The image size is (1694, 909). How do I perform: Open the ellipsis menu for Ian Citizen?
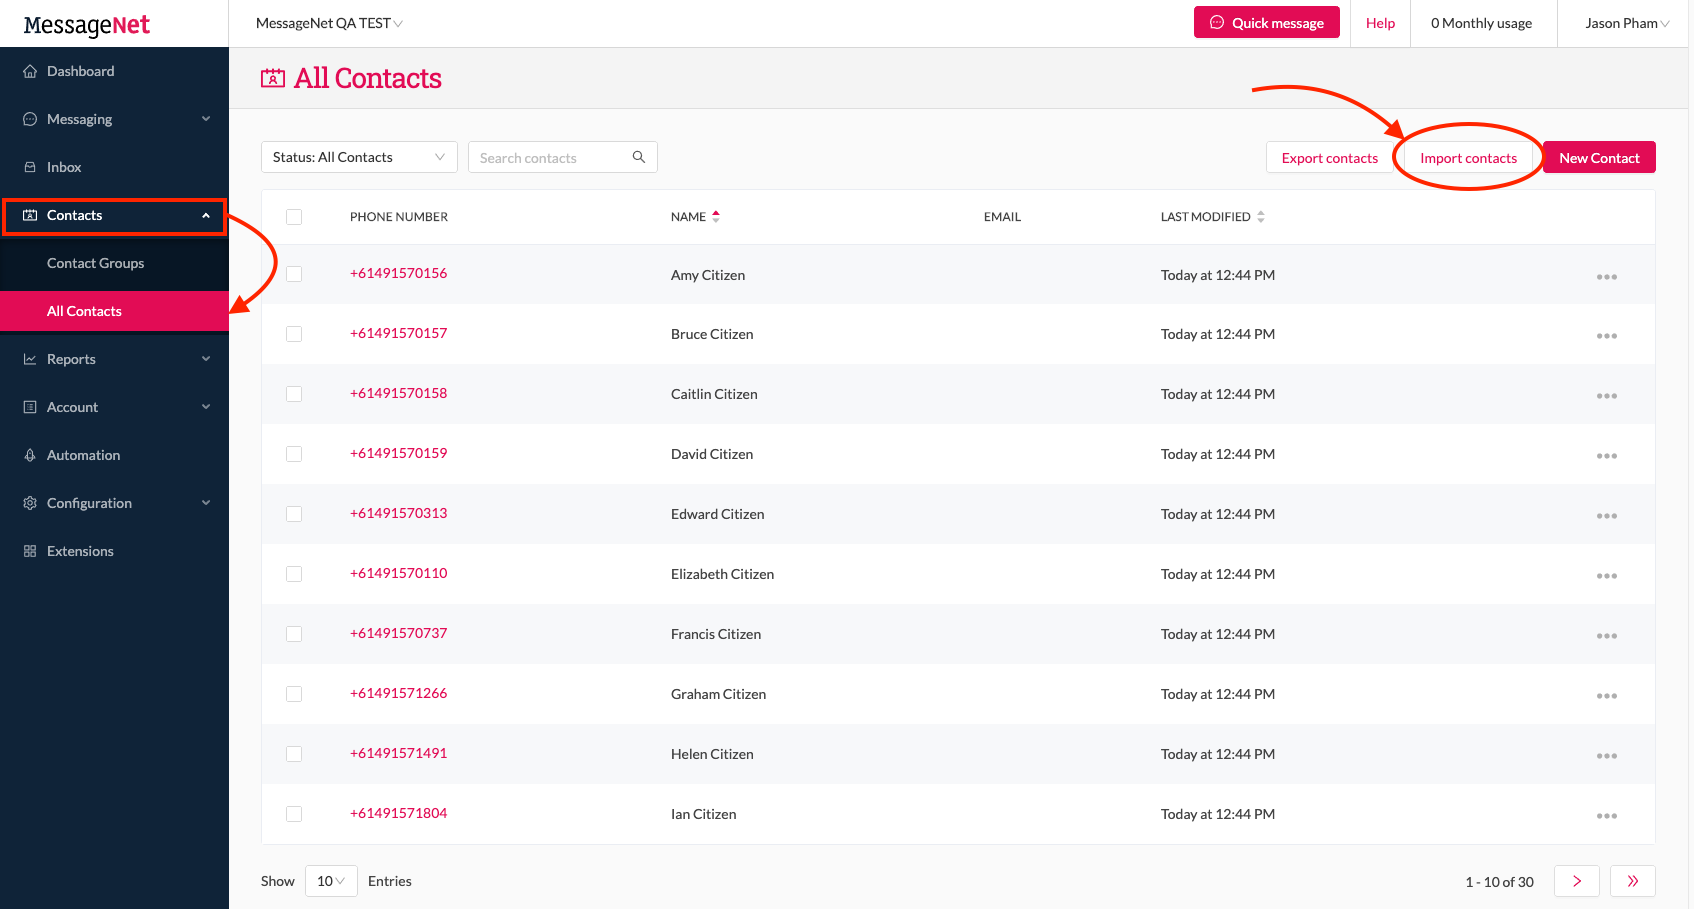point(1607,815)
